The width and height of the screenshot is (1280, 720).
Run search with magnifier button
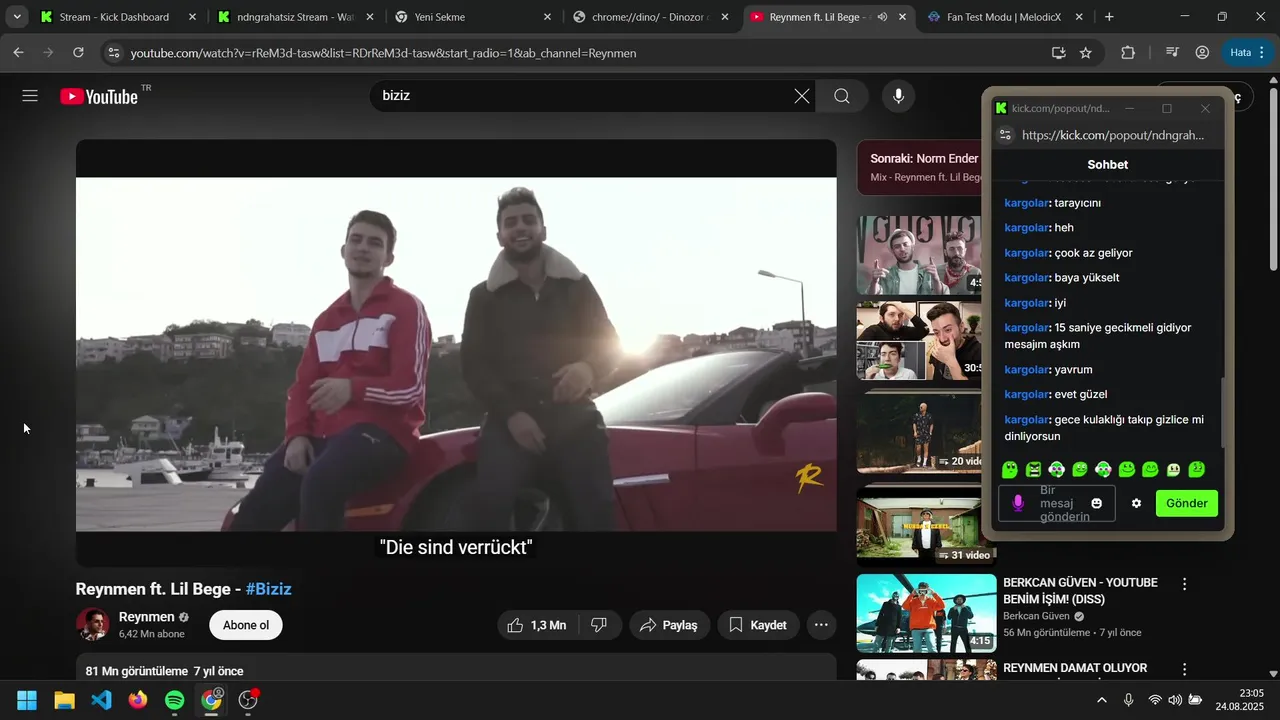(842, 96)
